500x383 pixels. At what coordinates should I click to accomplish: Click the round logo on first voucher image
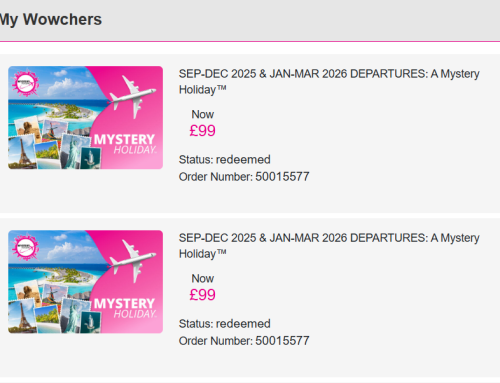(x=25, y=83)
